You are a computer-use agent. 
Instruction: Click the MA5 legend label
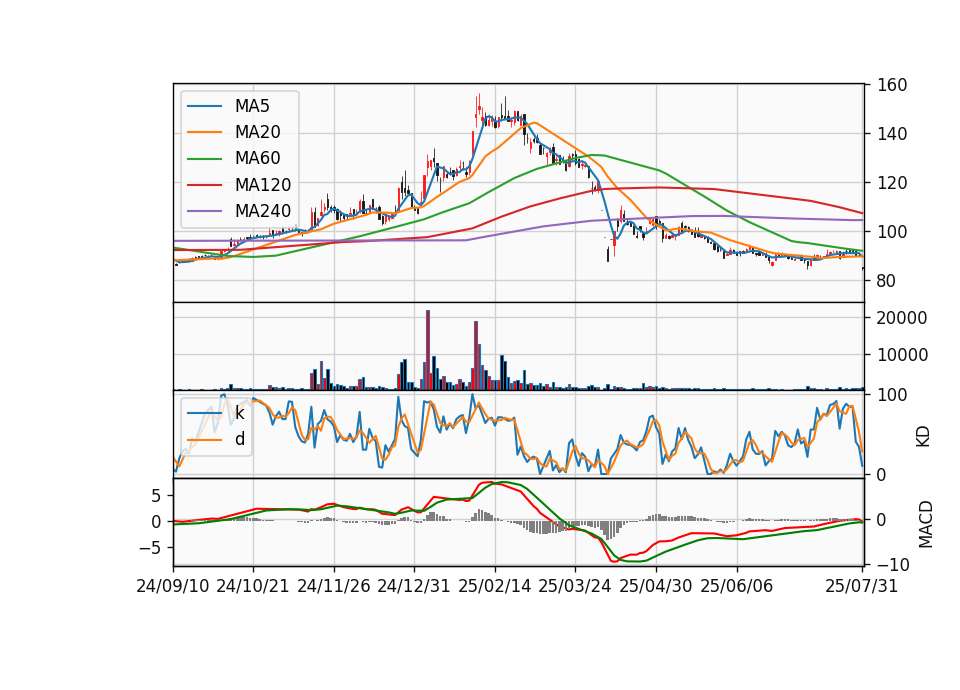pyautogui.click(x=252, y=106)
